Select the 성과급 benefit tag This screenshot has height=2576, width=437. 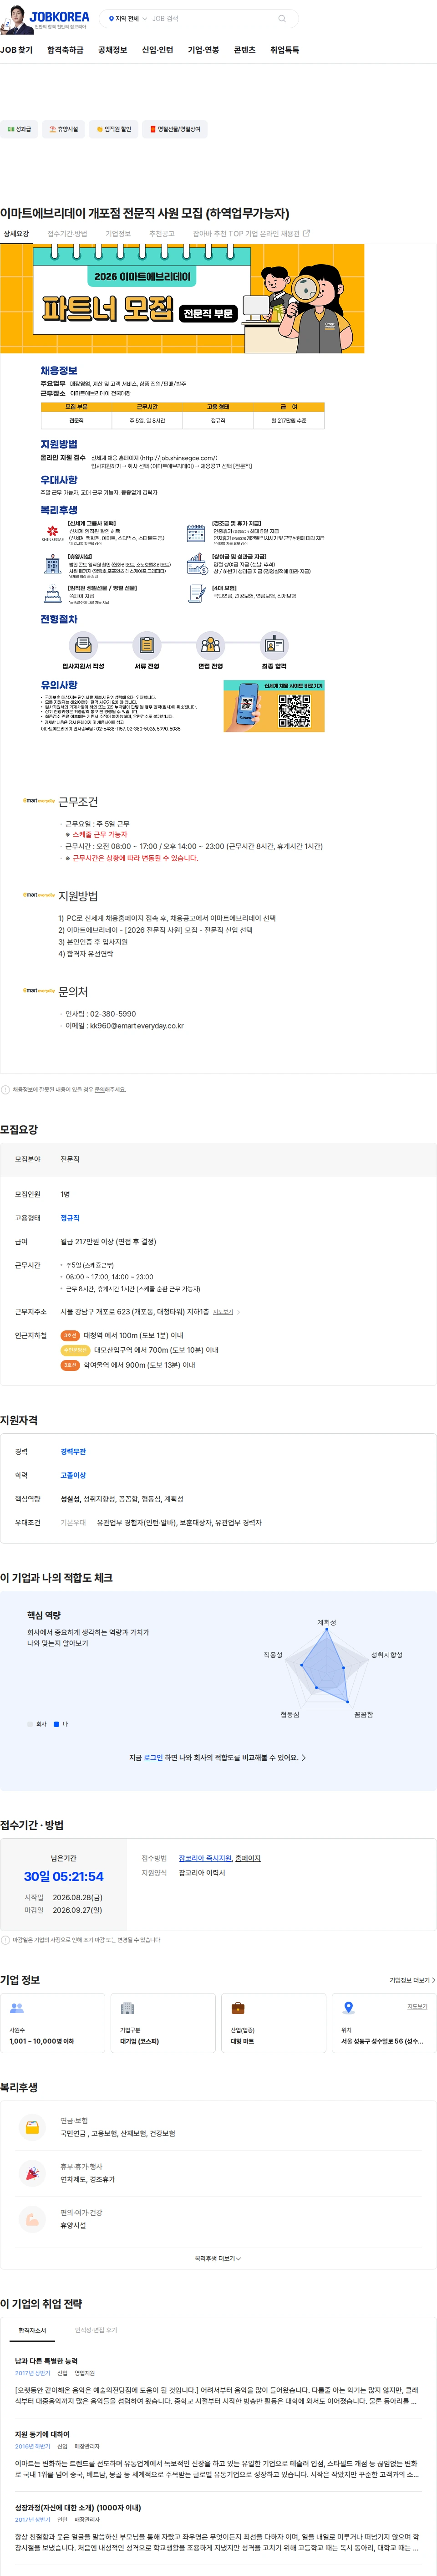19,129
